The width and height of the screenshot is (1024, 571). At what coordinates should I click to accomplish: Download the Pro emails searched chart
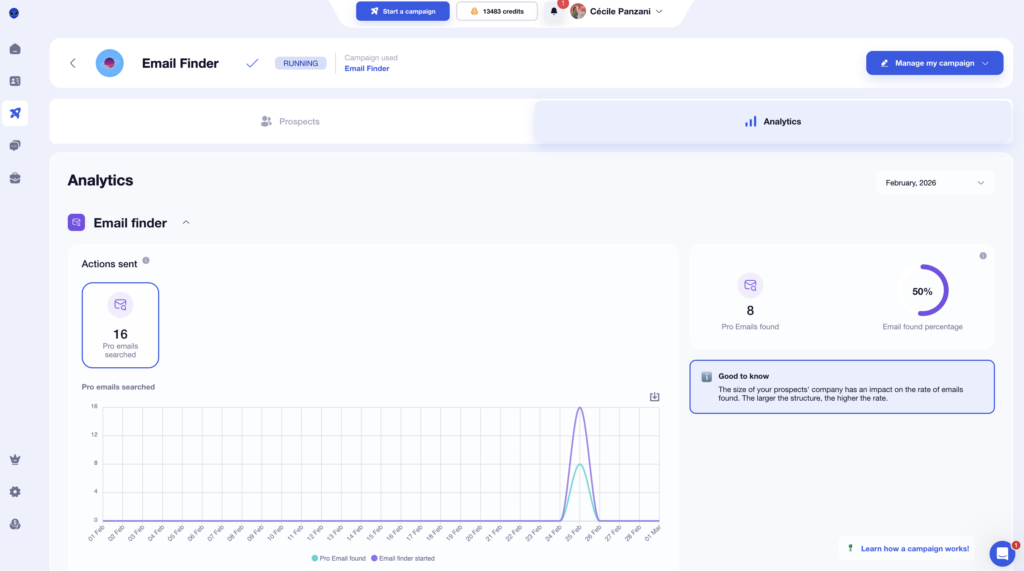pyautogui.click(x=654, y=397)
